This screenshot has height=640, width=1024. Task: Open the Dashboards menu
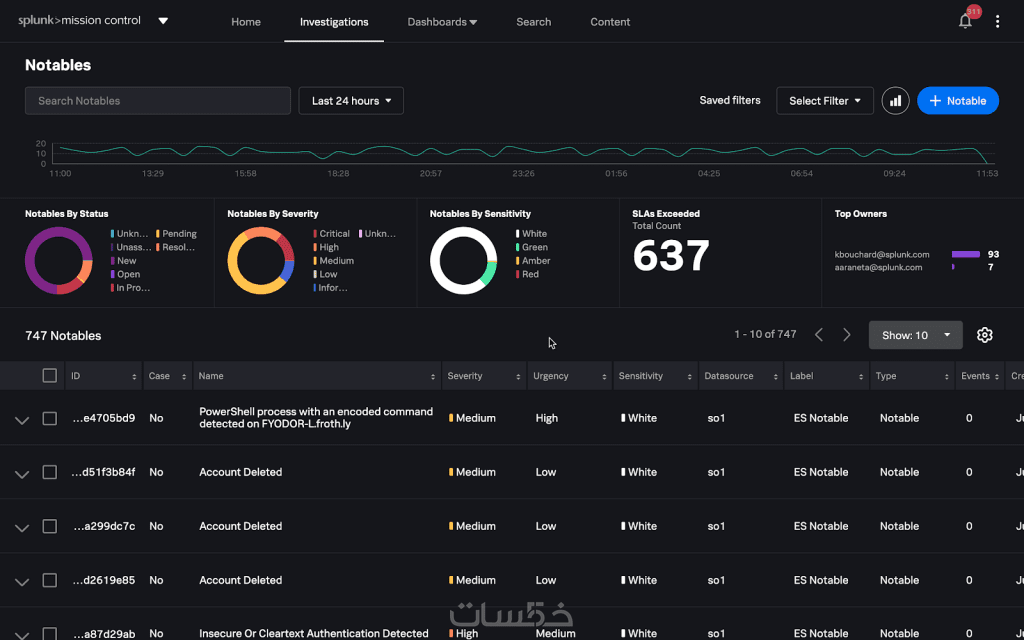(442, 22)
